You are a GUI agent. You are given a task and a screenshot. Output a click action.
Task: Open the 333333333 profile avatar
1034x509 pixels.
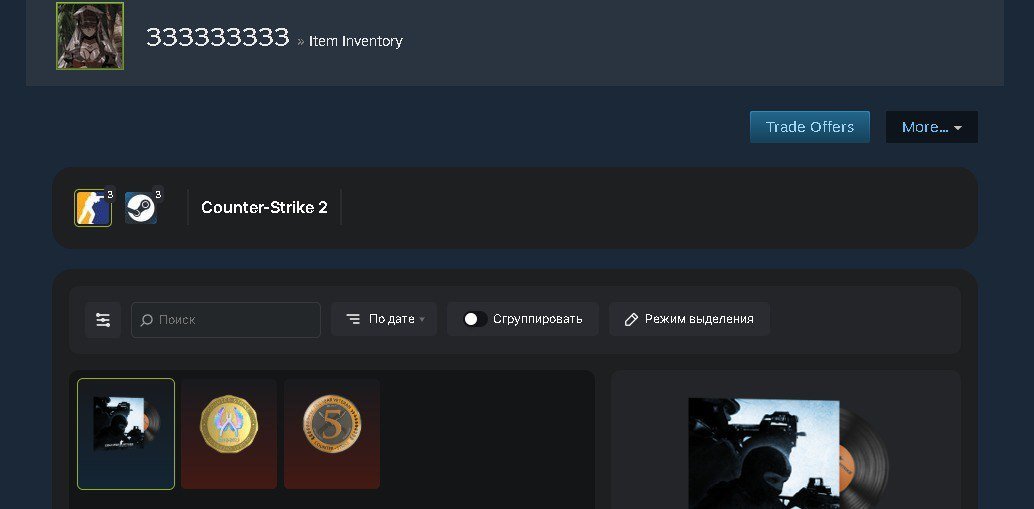click(x=90, y=36)
